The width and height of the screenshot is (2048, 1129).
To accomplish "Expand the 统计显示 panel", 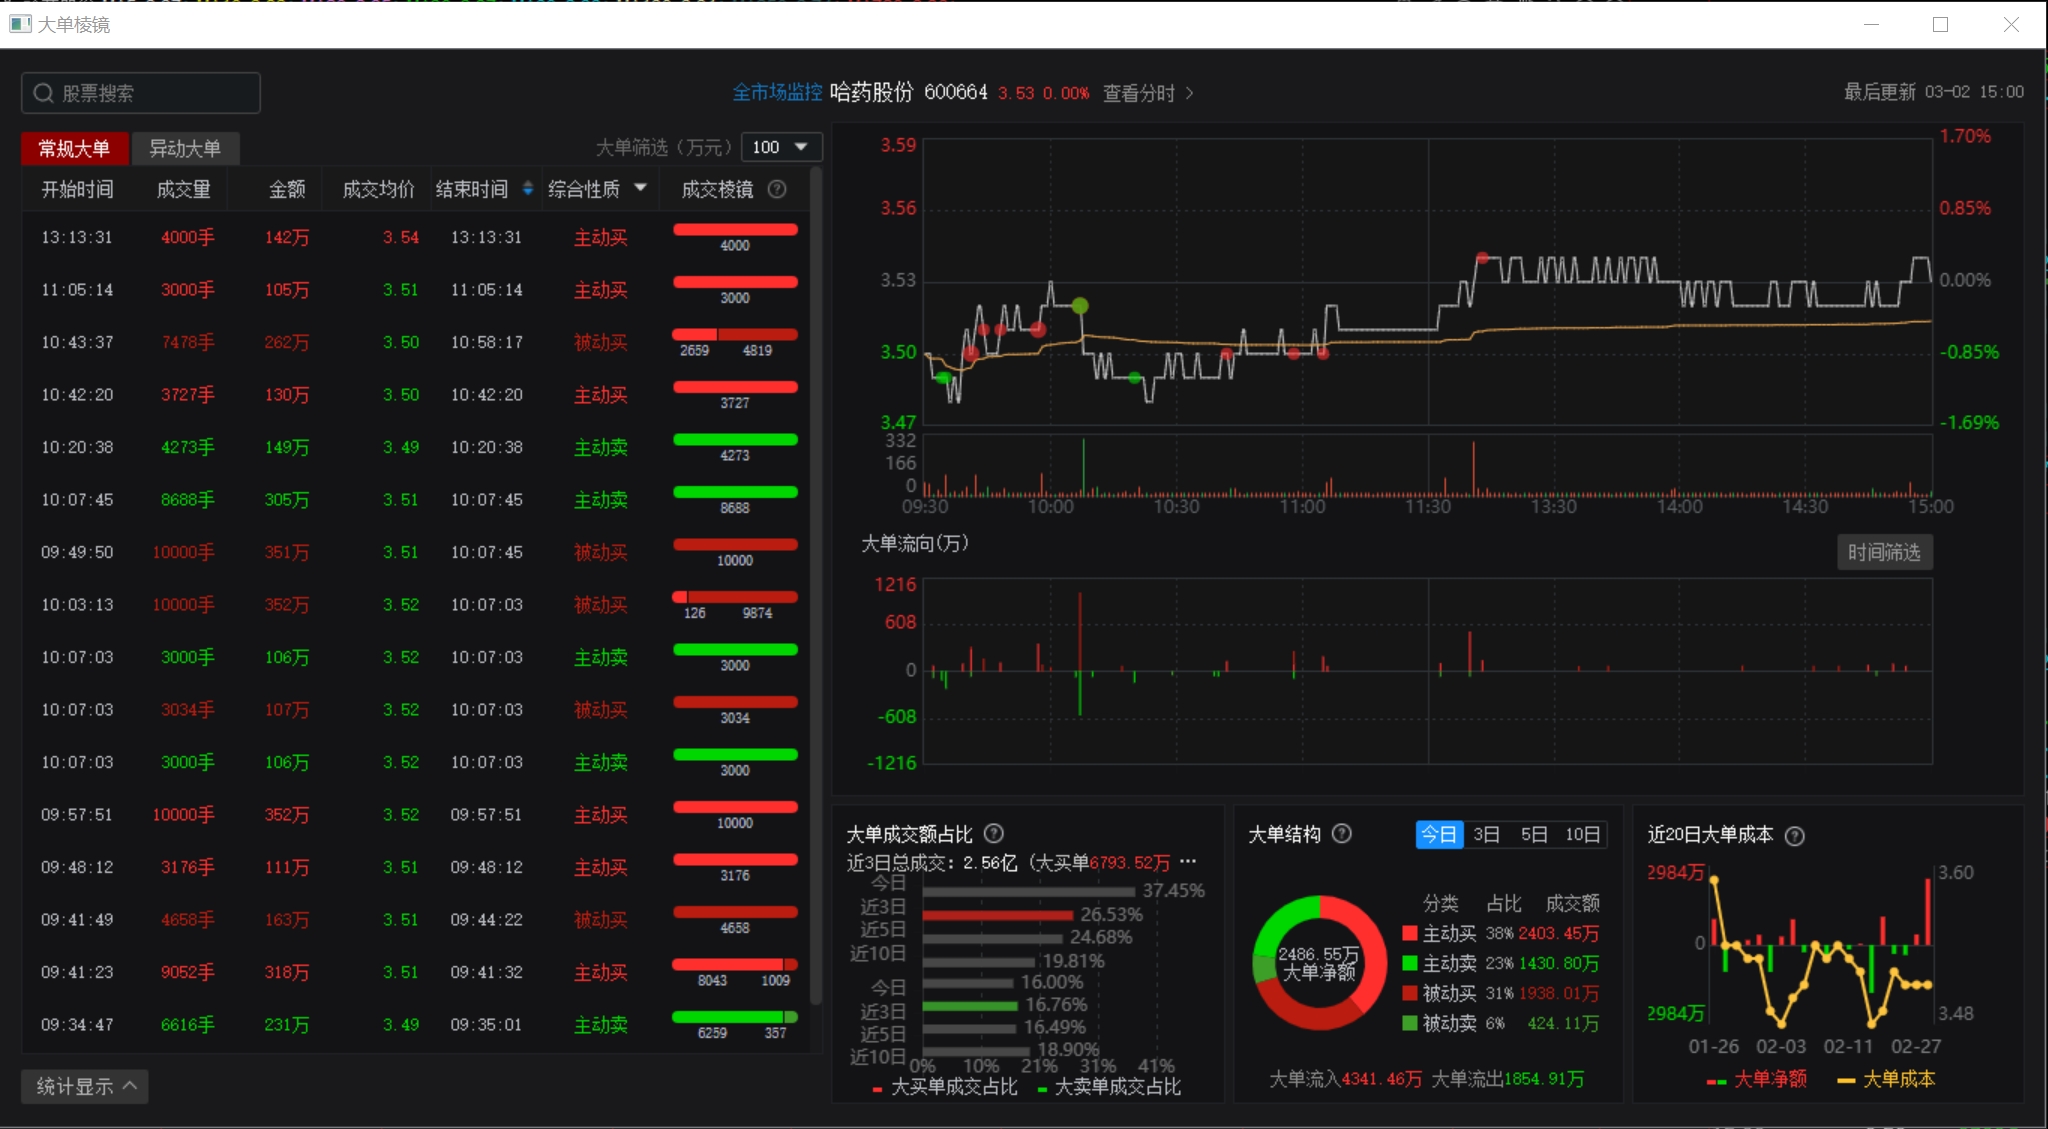I will (x=85, y=1086).
